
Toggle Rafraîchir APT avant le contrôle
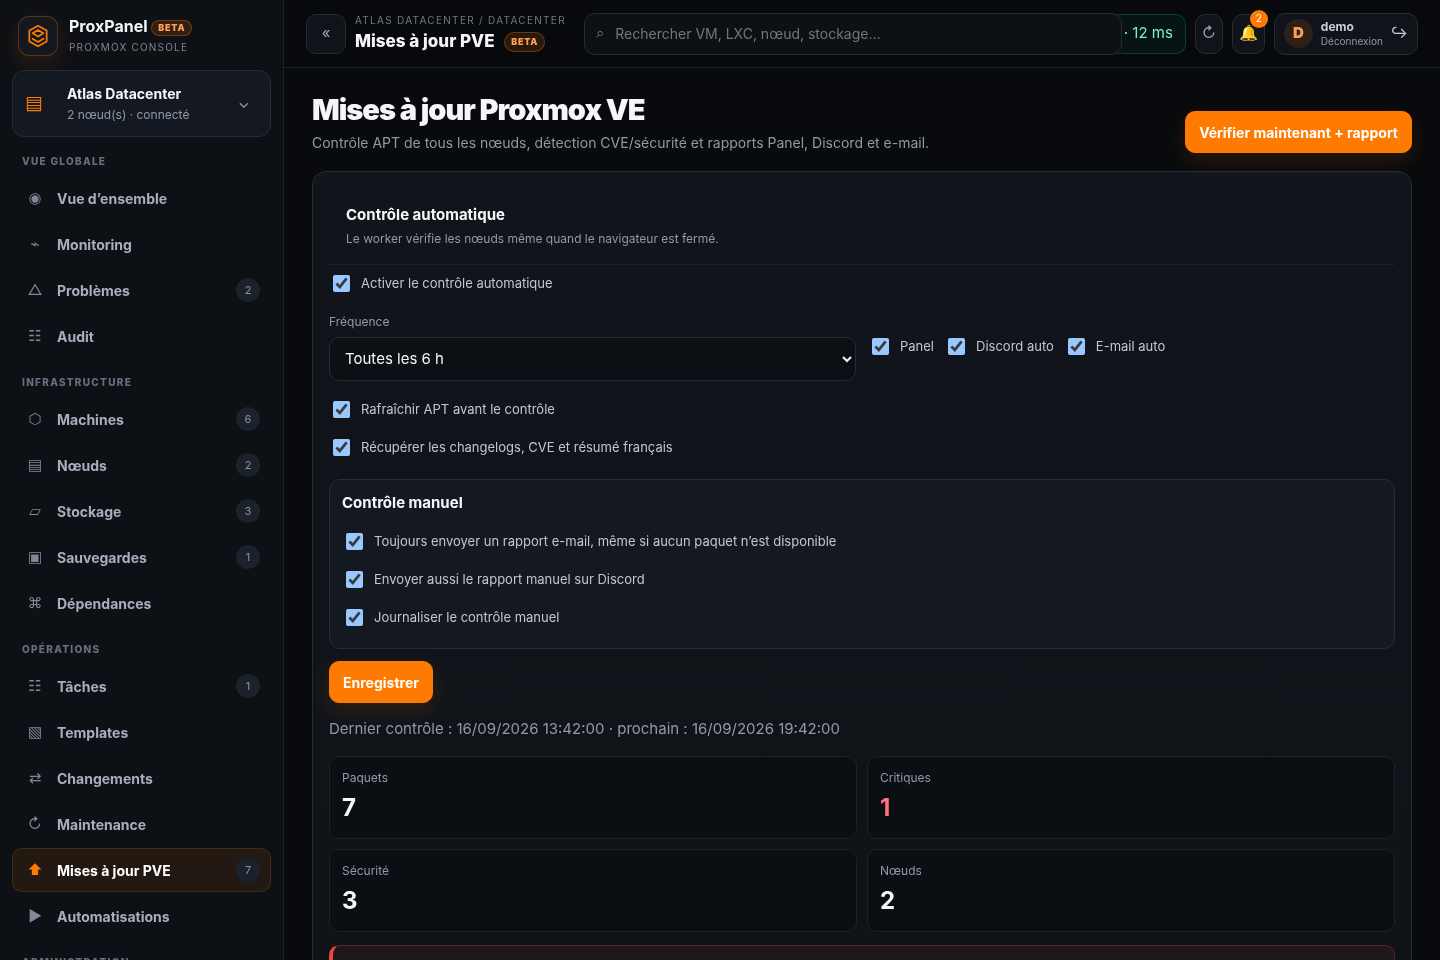pos(342,409)
